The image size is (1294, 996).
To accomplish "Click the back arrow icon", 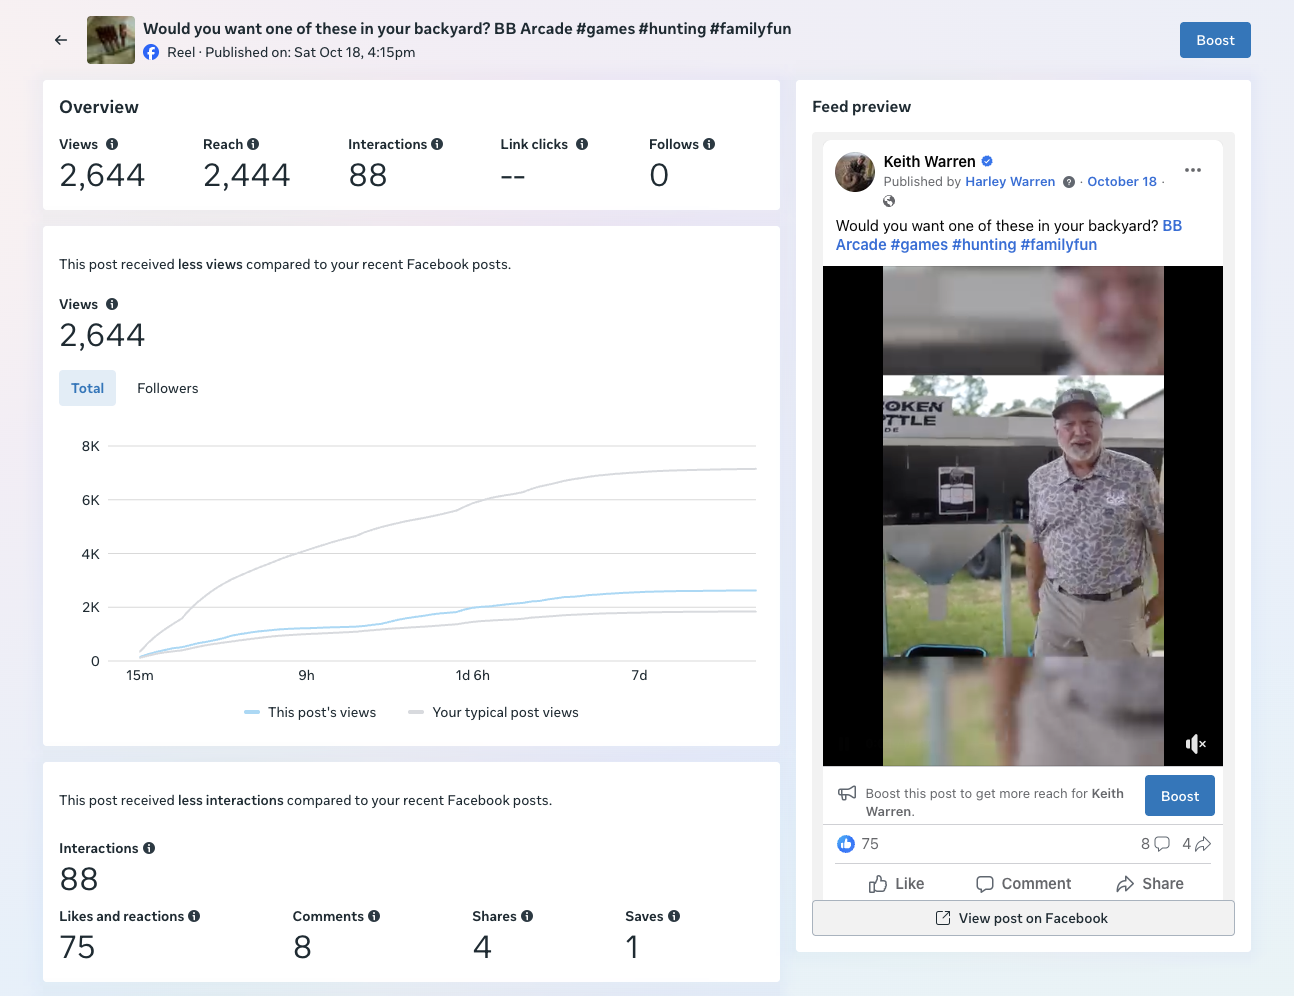I will 61,40.
